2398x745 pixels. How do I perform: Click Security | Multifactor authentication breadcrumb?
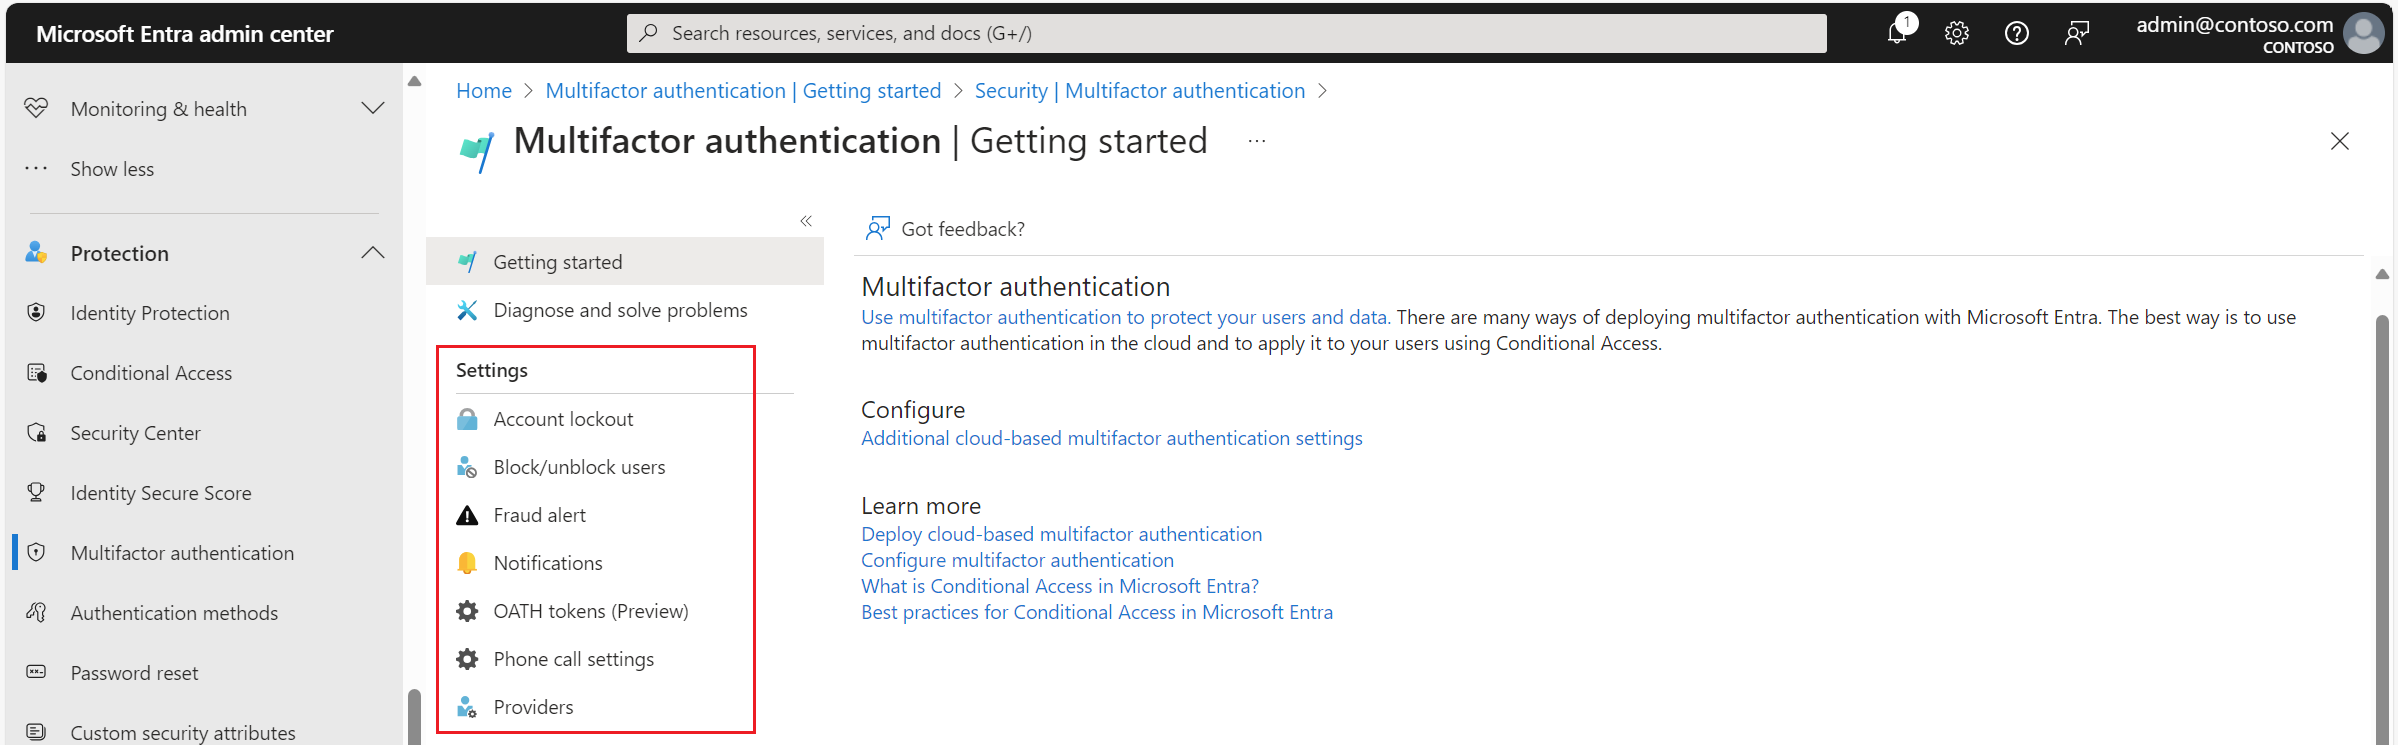1140,91
